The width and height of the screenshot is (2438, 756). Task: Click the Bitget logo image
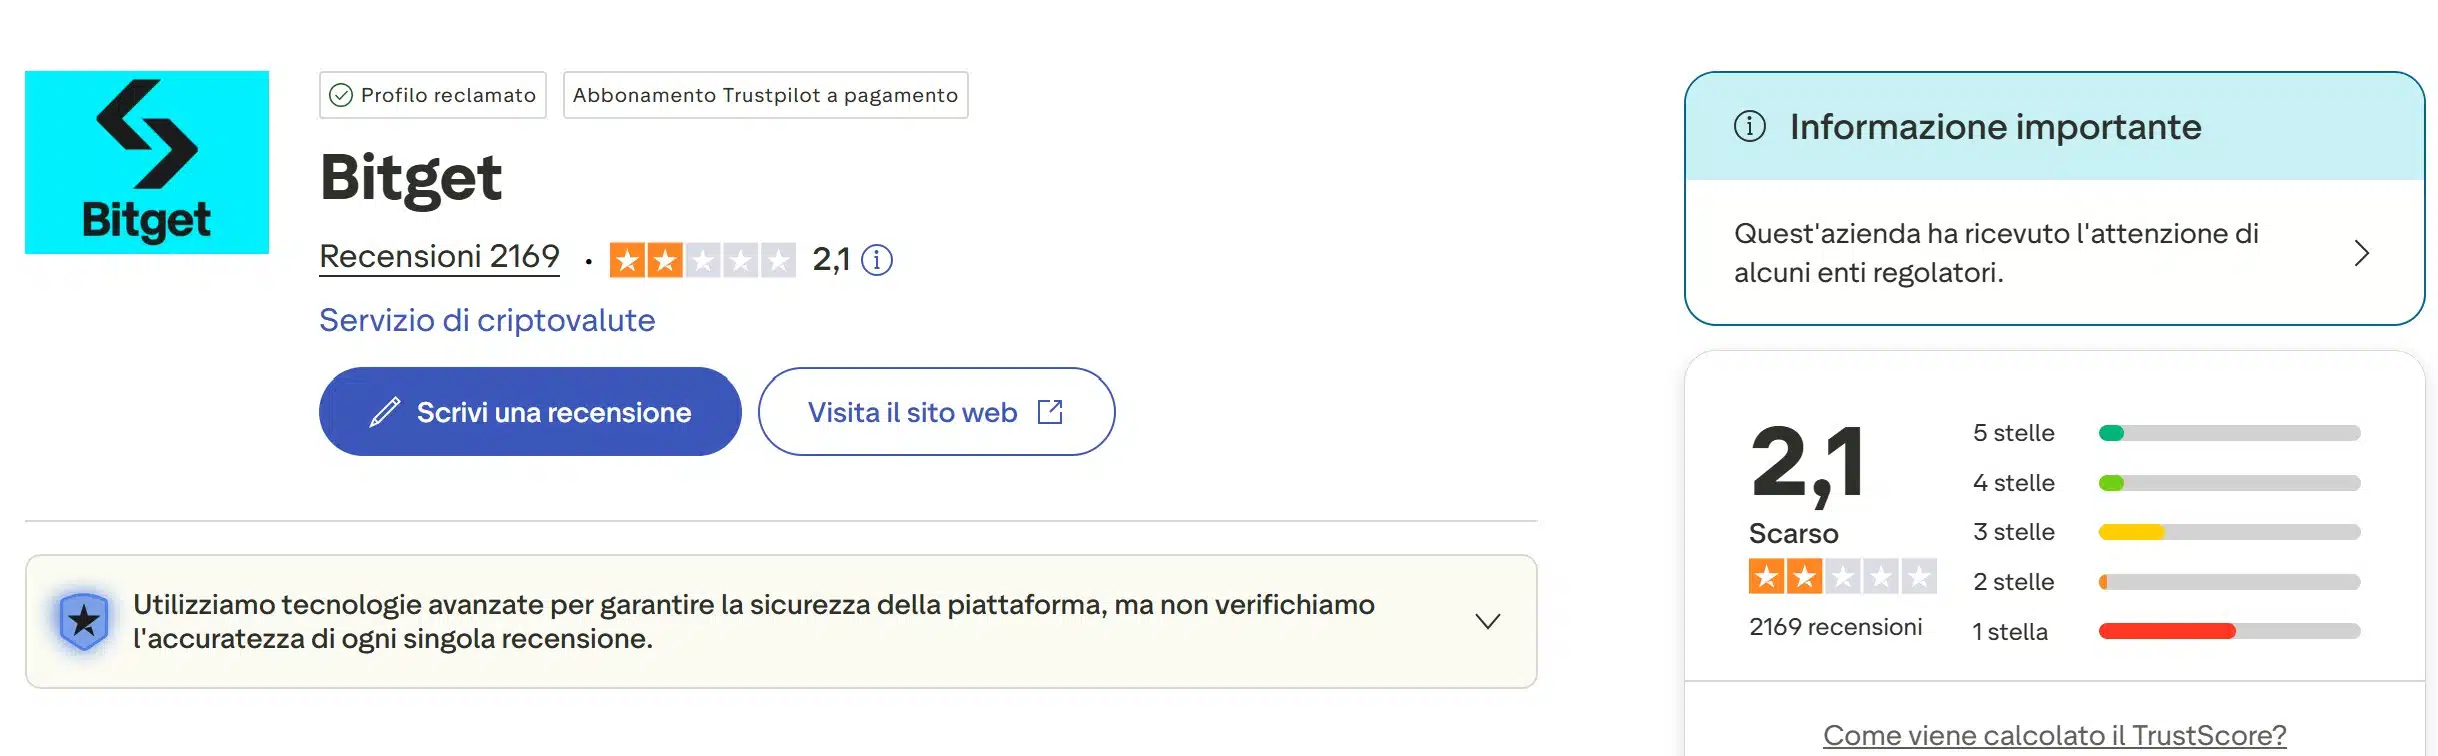click(146, 162)
